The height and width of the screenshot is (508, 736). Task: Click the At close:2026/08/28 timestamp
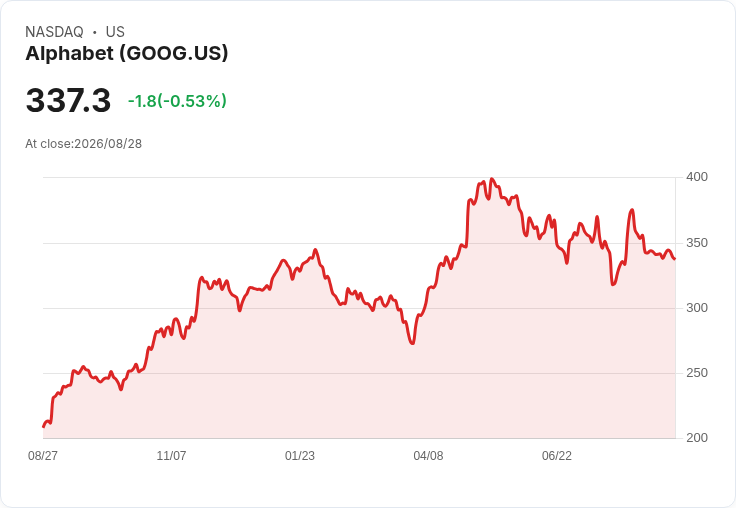[84, 144]
